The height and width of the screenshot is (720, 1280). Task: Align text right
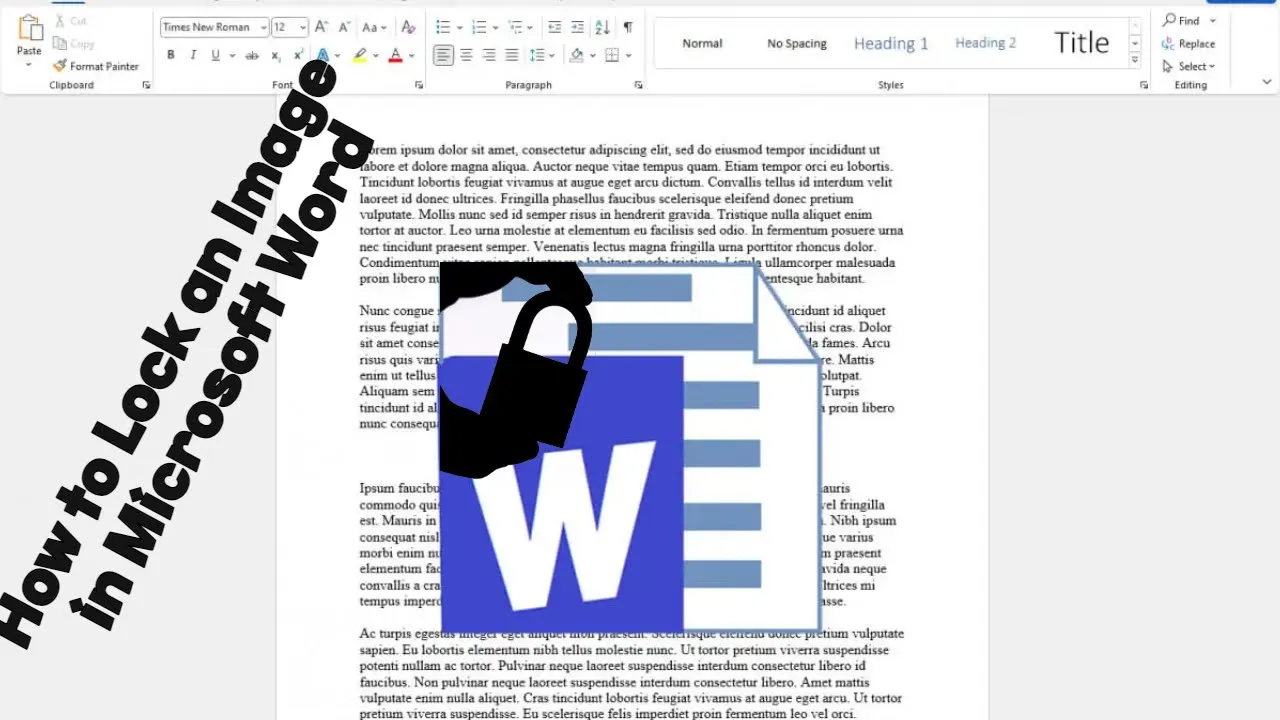click(489, 55)
